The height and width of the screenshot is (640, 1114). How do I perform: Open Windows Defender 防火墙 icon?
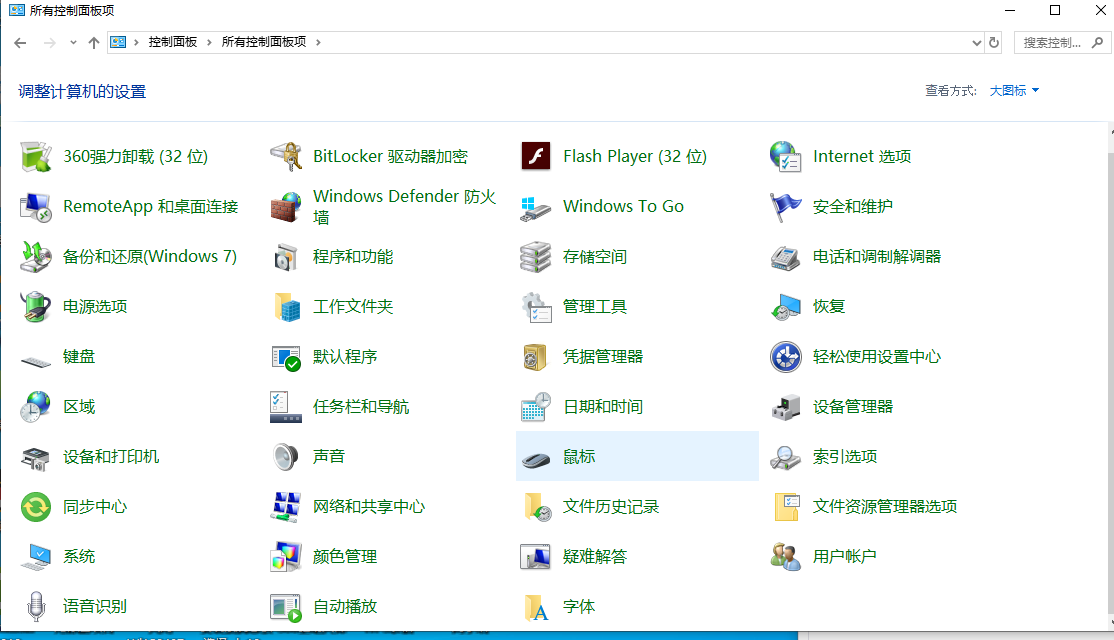tap(286, 207)
